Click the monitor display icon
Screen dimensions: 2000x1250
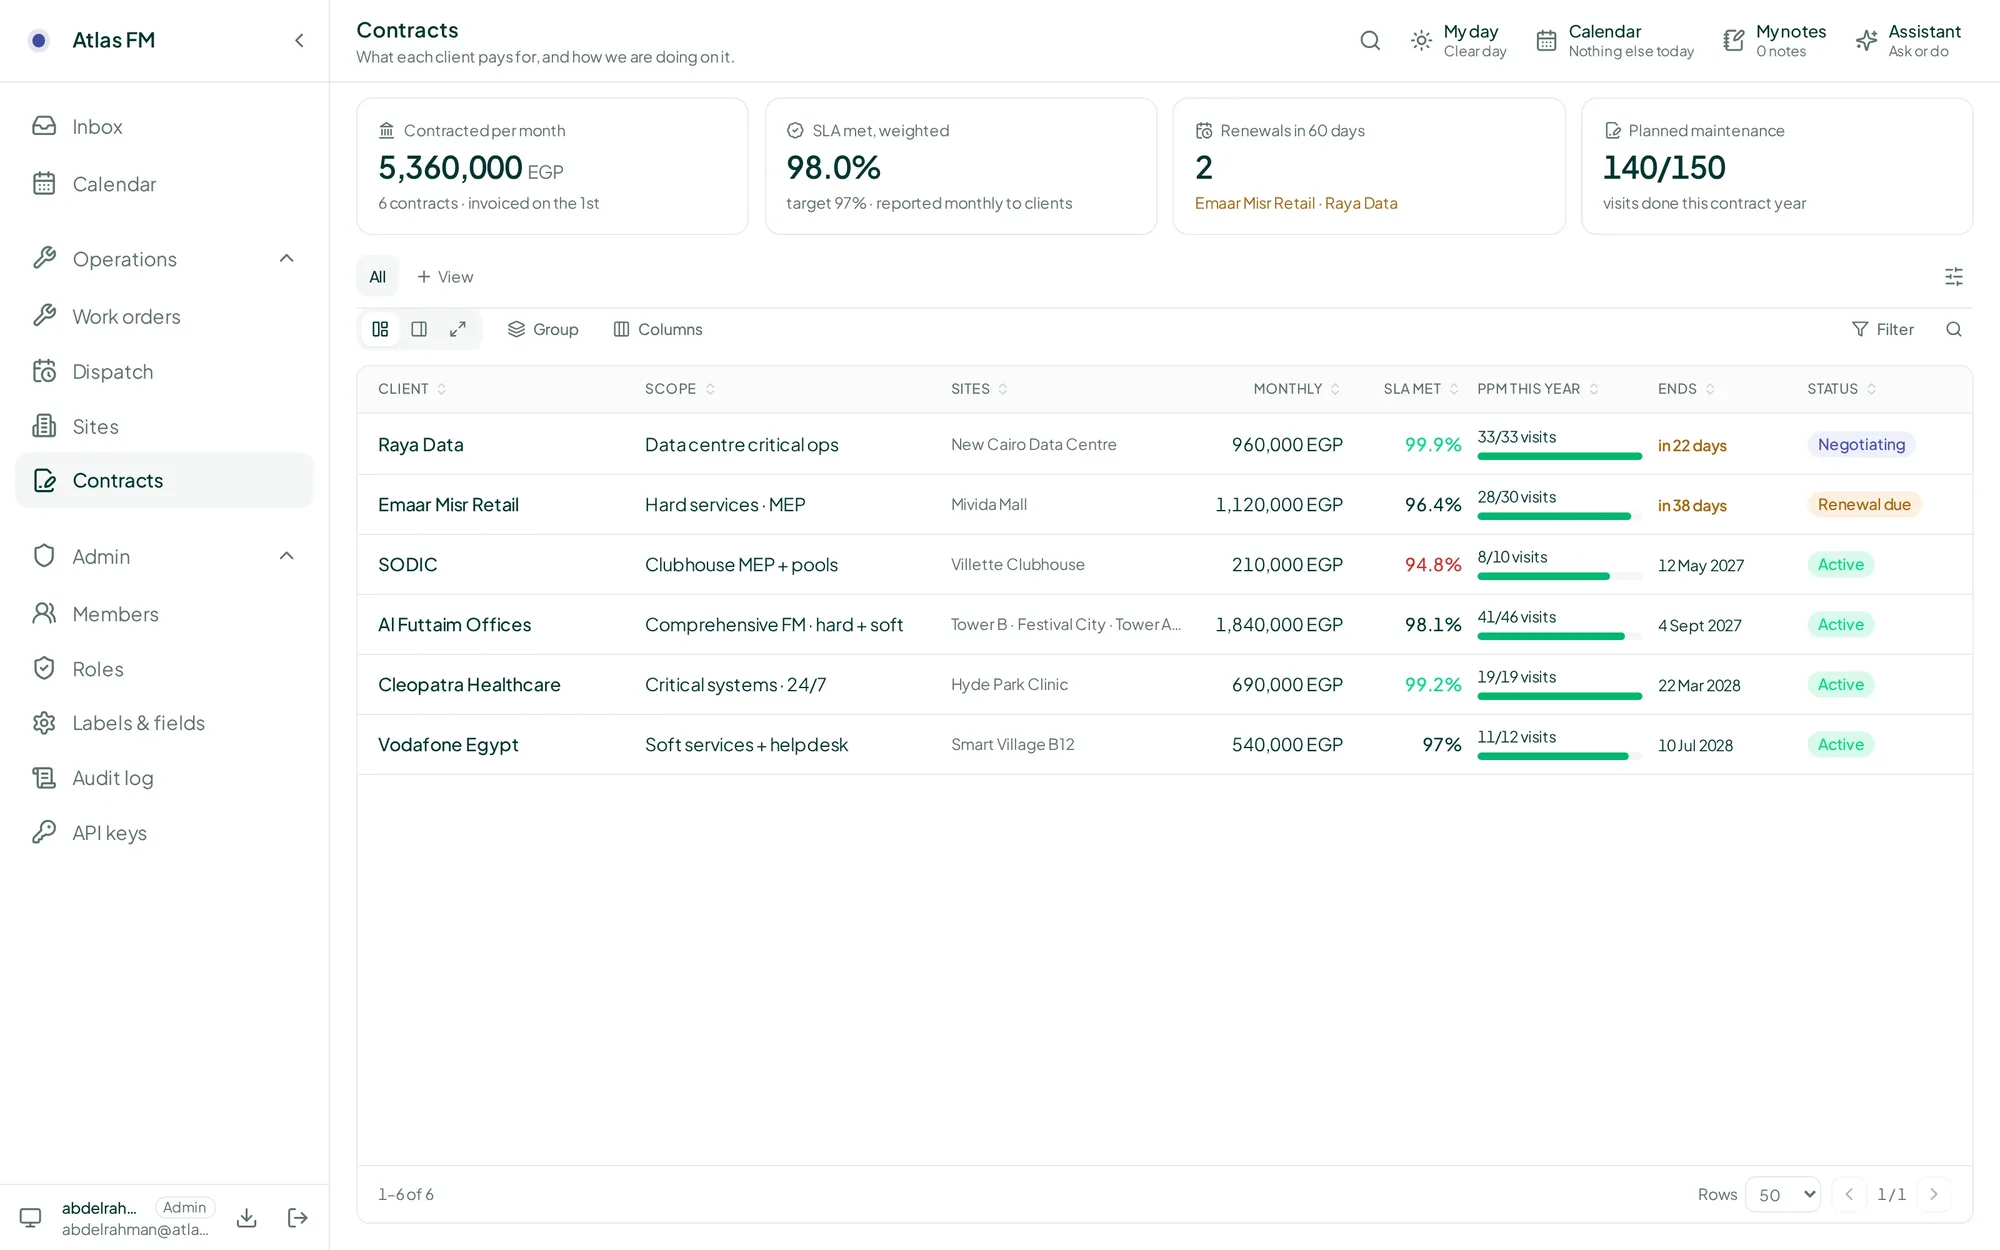pos(31,1217)
